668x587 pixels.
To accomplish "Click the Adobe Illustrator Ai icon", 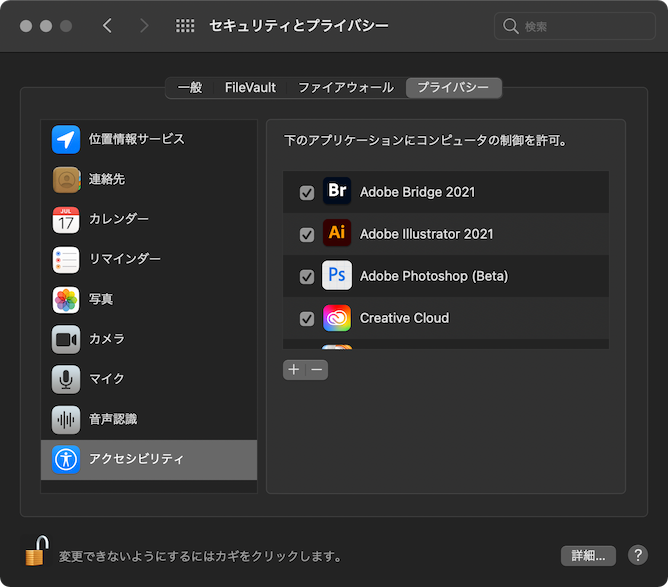I will pyautogui.click(x=337, y=233).
